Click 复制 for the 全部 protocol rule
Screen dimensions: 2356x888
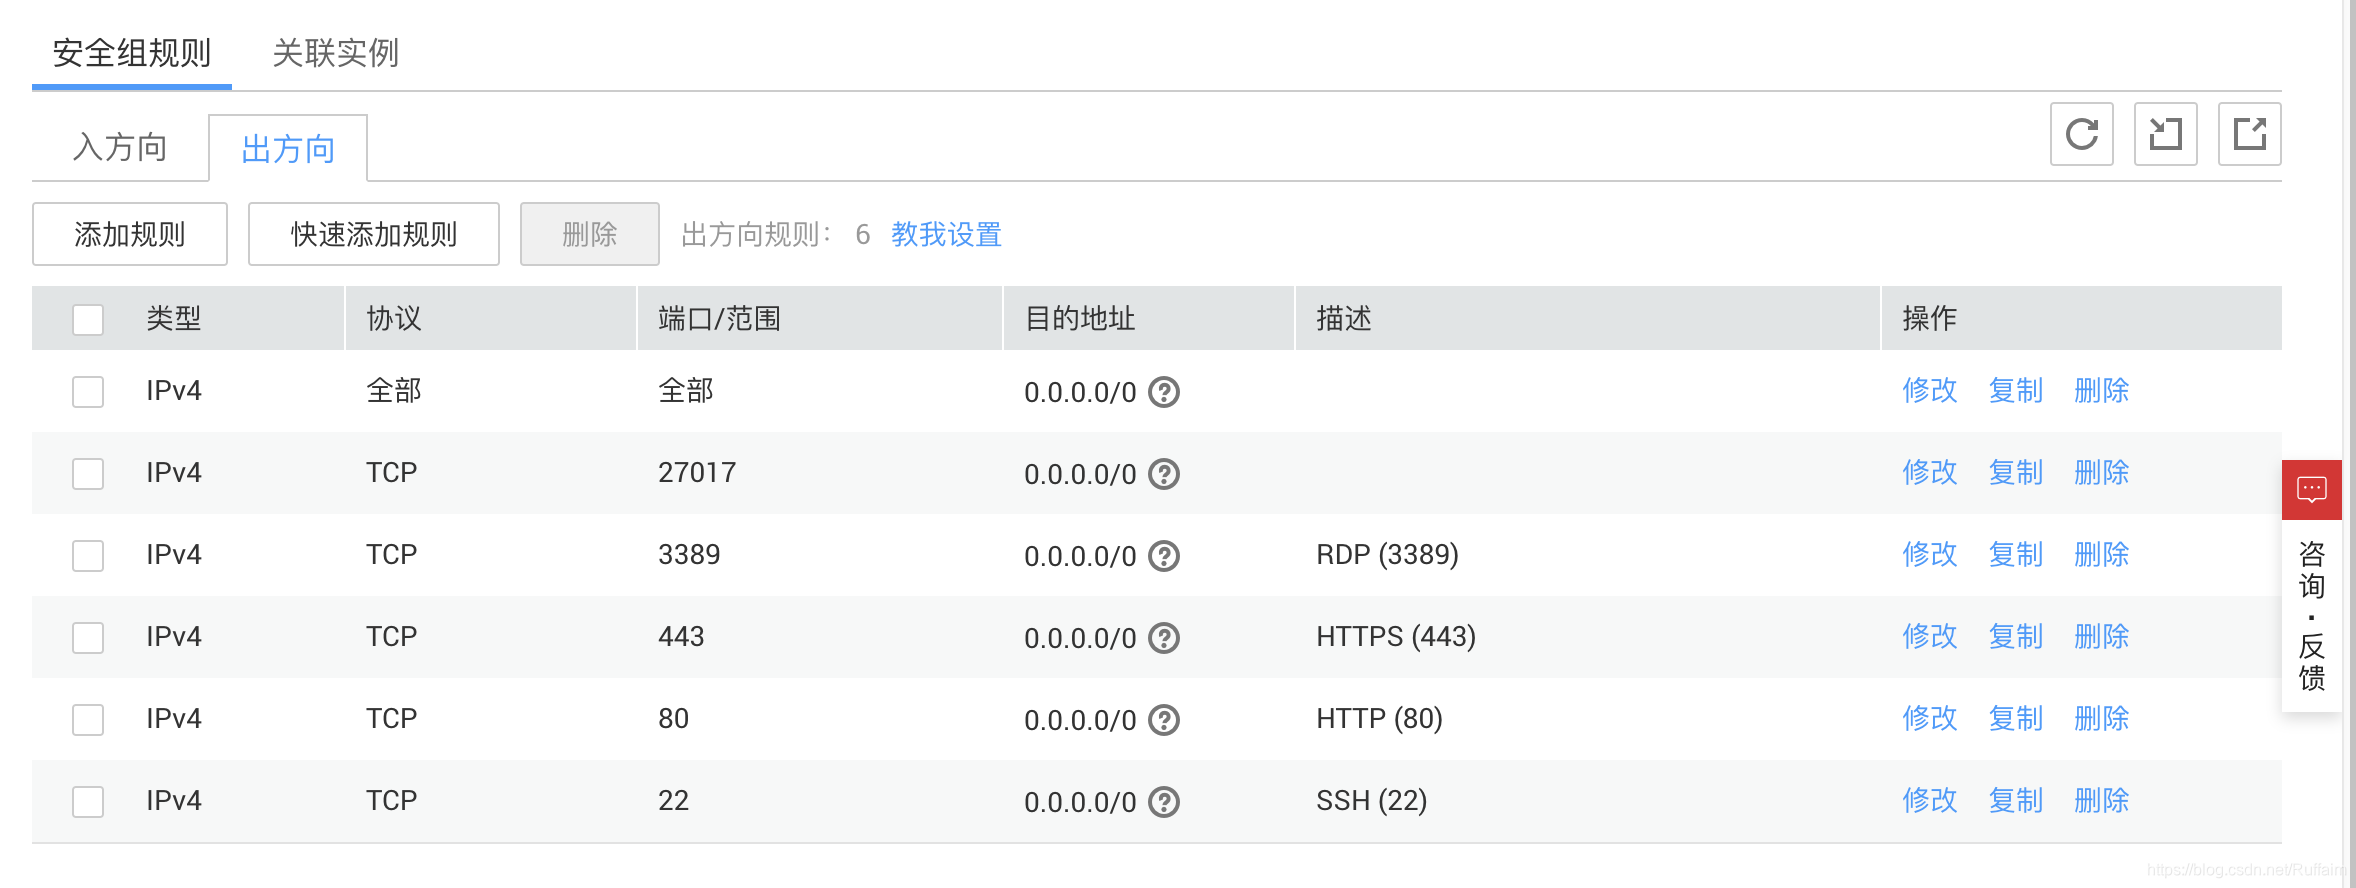click(x=2016, y=390)
